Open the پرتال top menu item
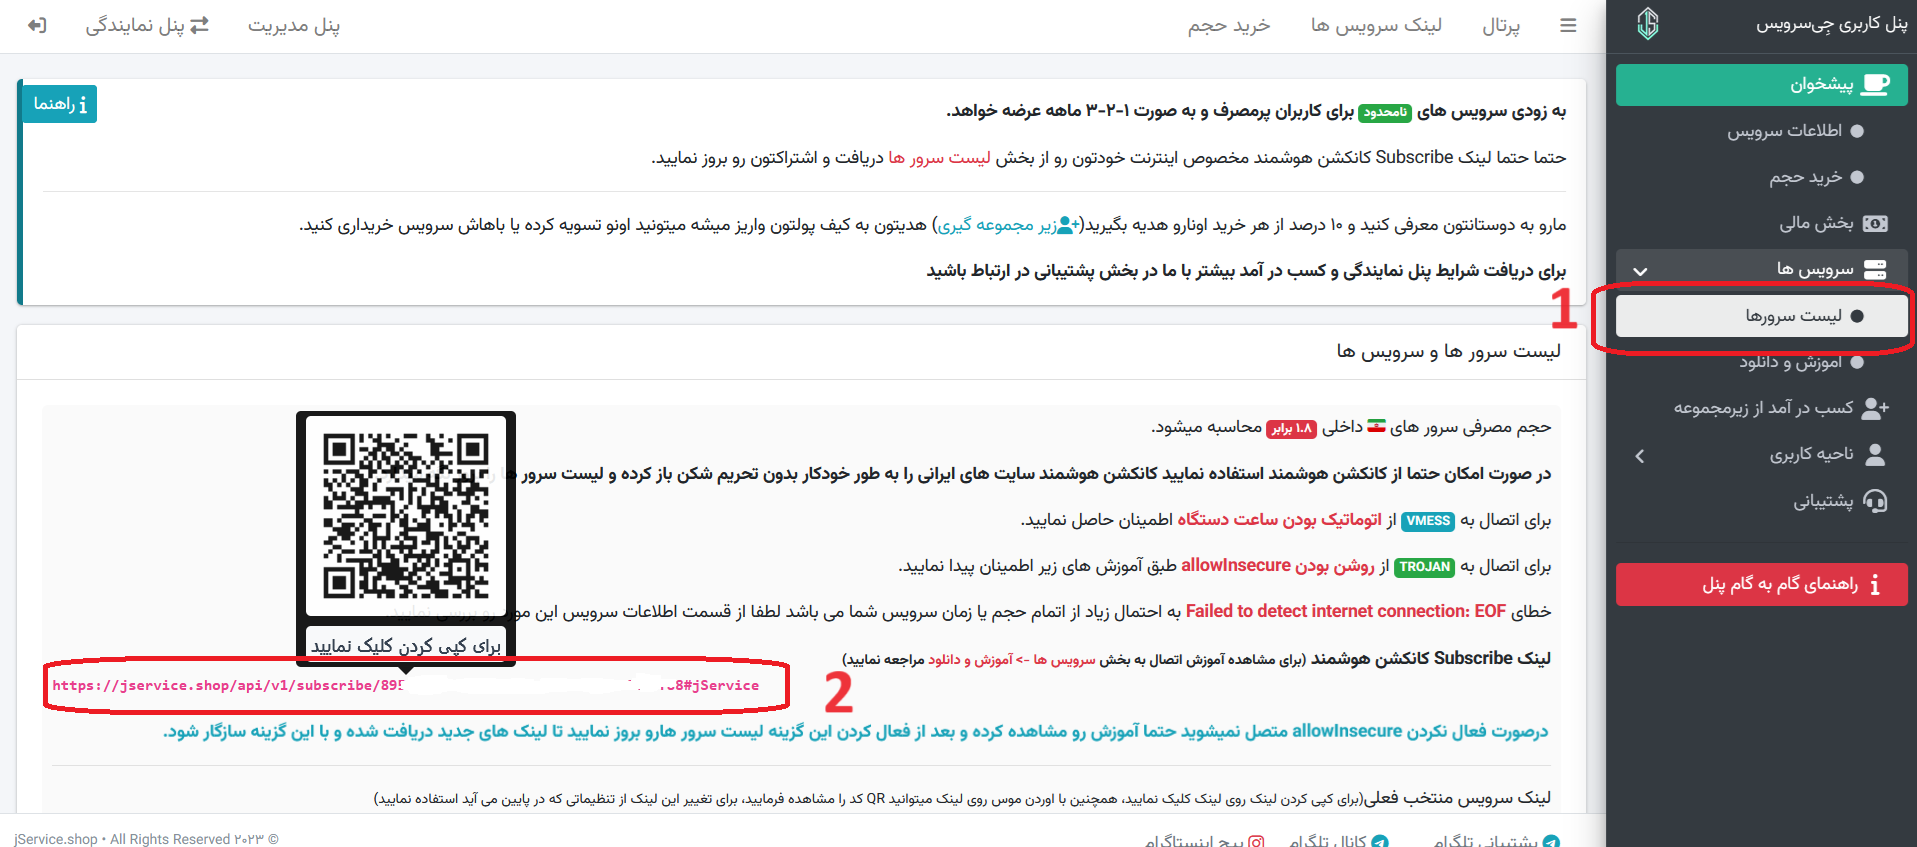The height and width of the screenshot is (847, 1917). [1500, 25]
